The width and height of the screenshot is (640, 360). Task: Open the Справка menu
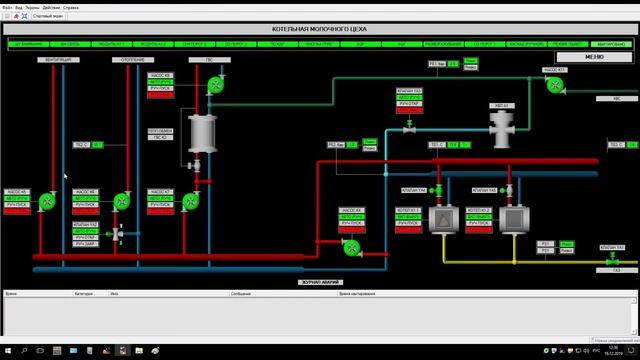pyautogui.click(x=71, y=7)
